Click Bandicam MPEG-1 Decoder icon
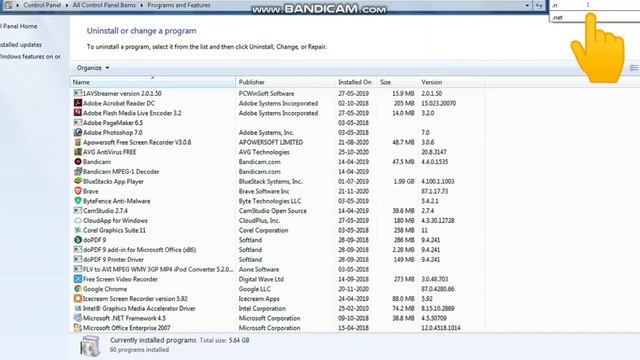Screen dimensions: 640x360 78,171
